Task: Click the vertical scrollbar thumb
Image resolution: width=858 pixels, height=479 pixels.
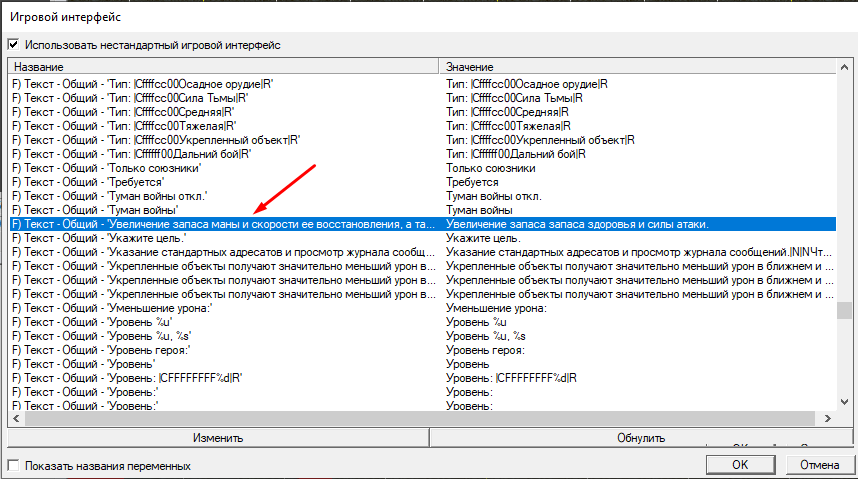Action: click(x=845, y=310)
